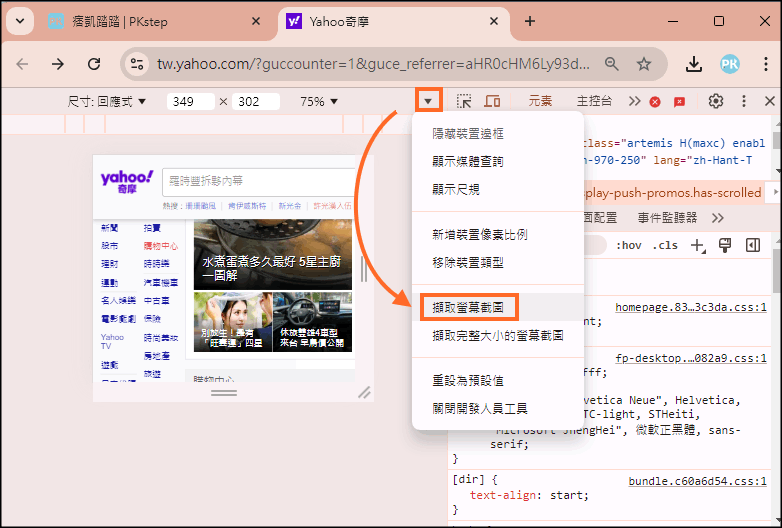
Task: Close the Yahoo奇摩 browser tab
Action: tap(494, 21)
